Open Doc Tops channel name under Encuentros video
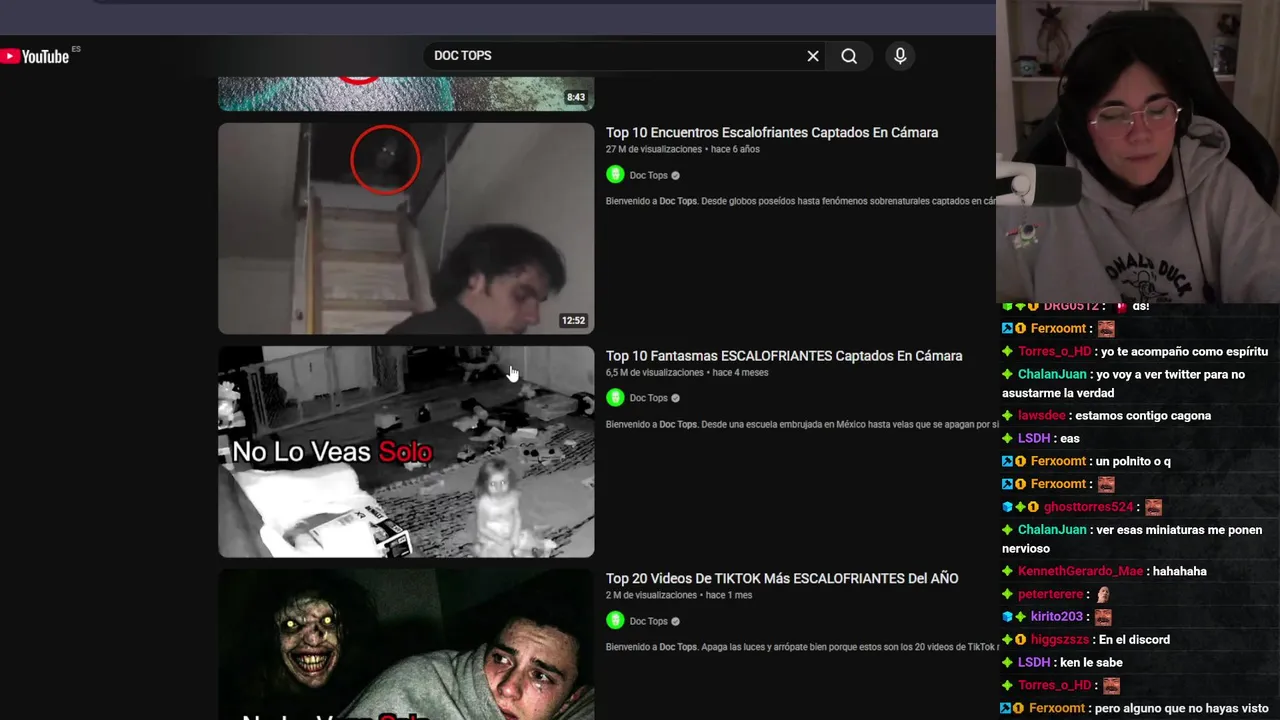Image resolution: width=1280 pixels, height=720 pixels. (648, 175)
